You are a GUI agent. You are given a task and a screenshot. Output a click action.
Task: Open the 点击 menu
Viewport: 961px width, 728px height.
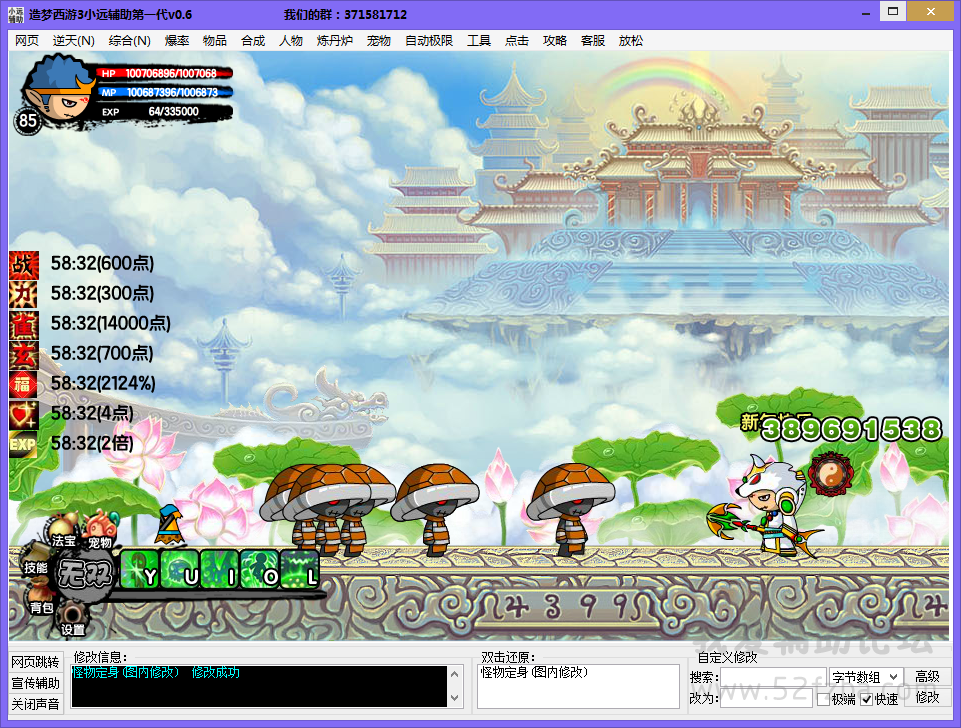[517, 41]
